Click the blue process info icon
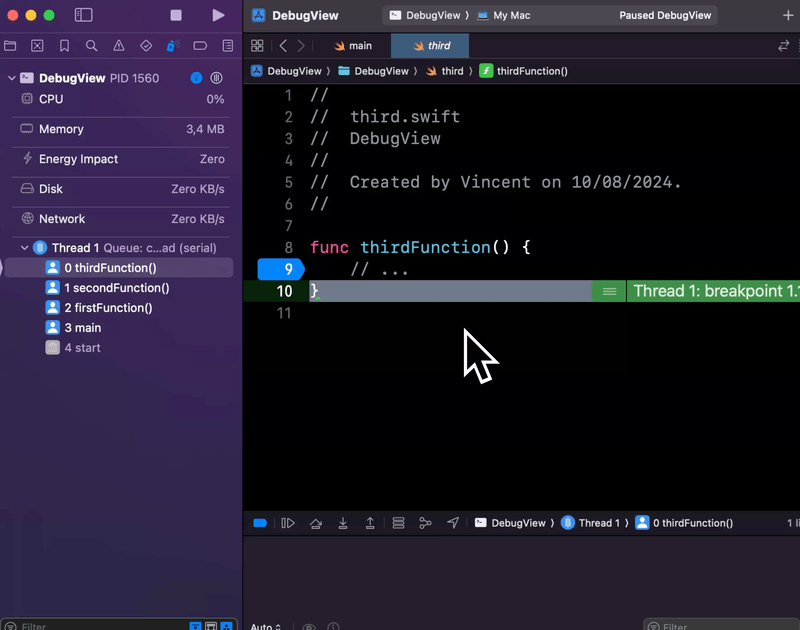800x630 pixels. [x=196, y=78]
